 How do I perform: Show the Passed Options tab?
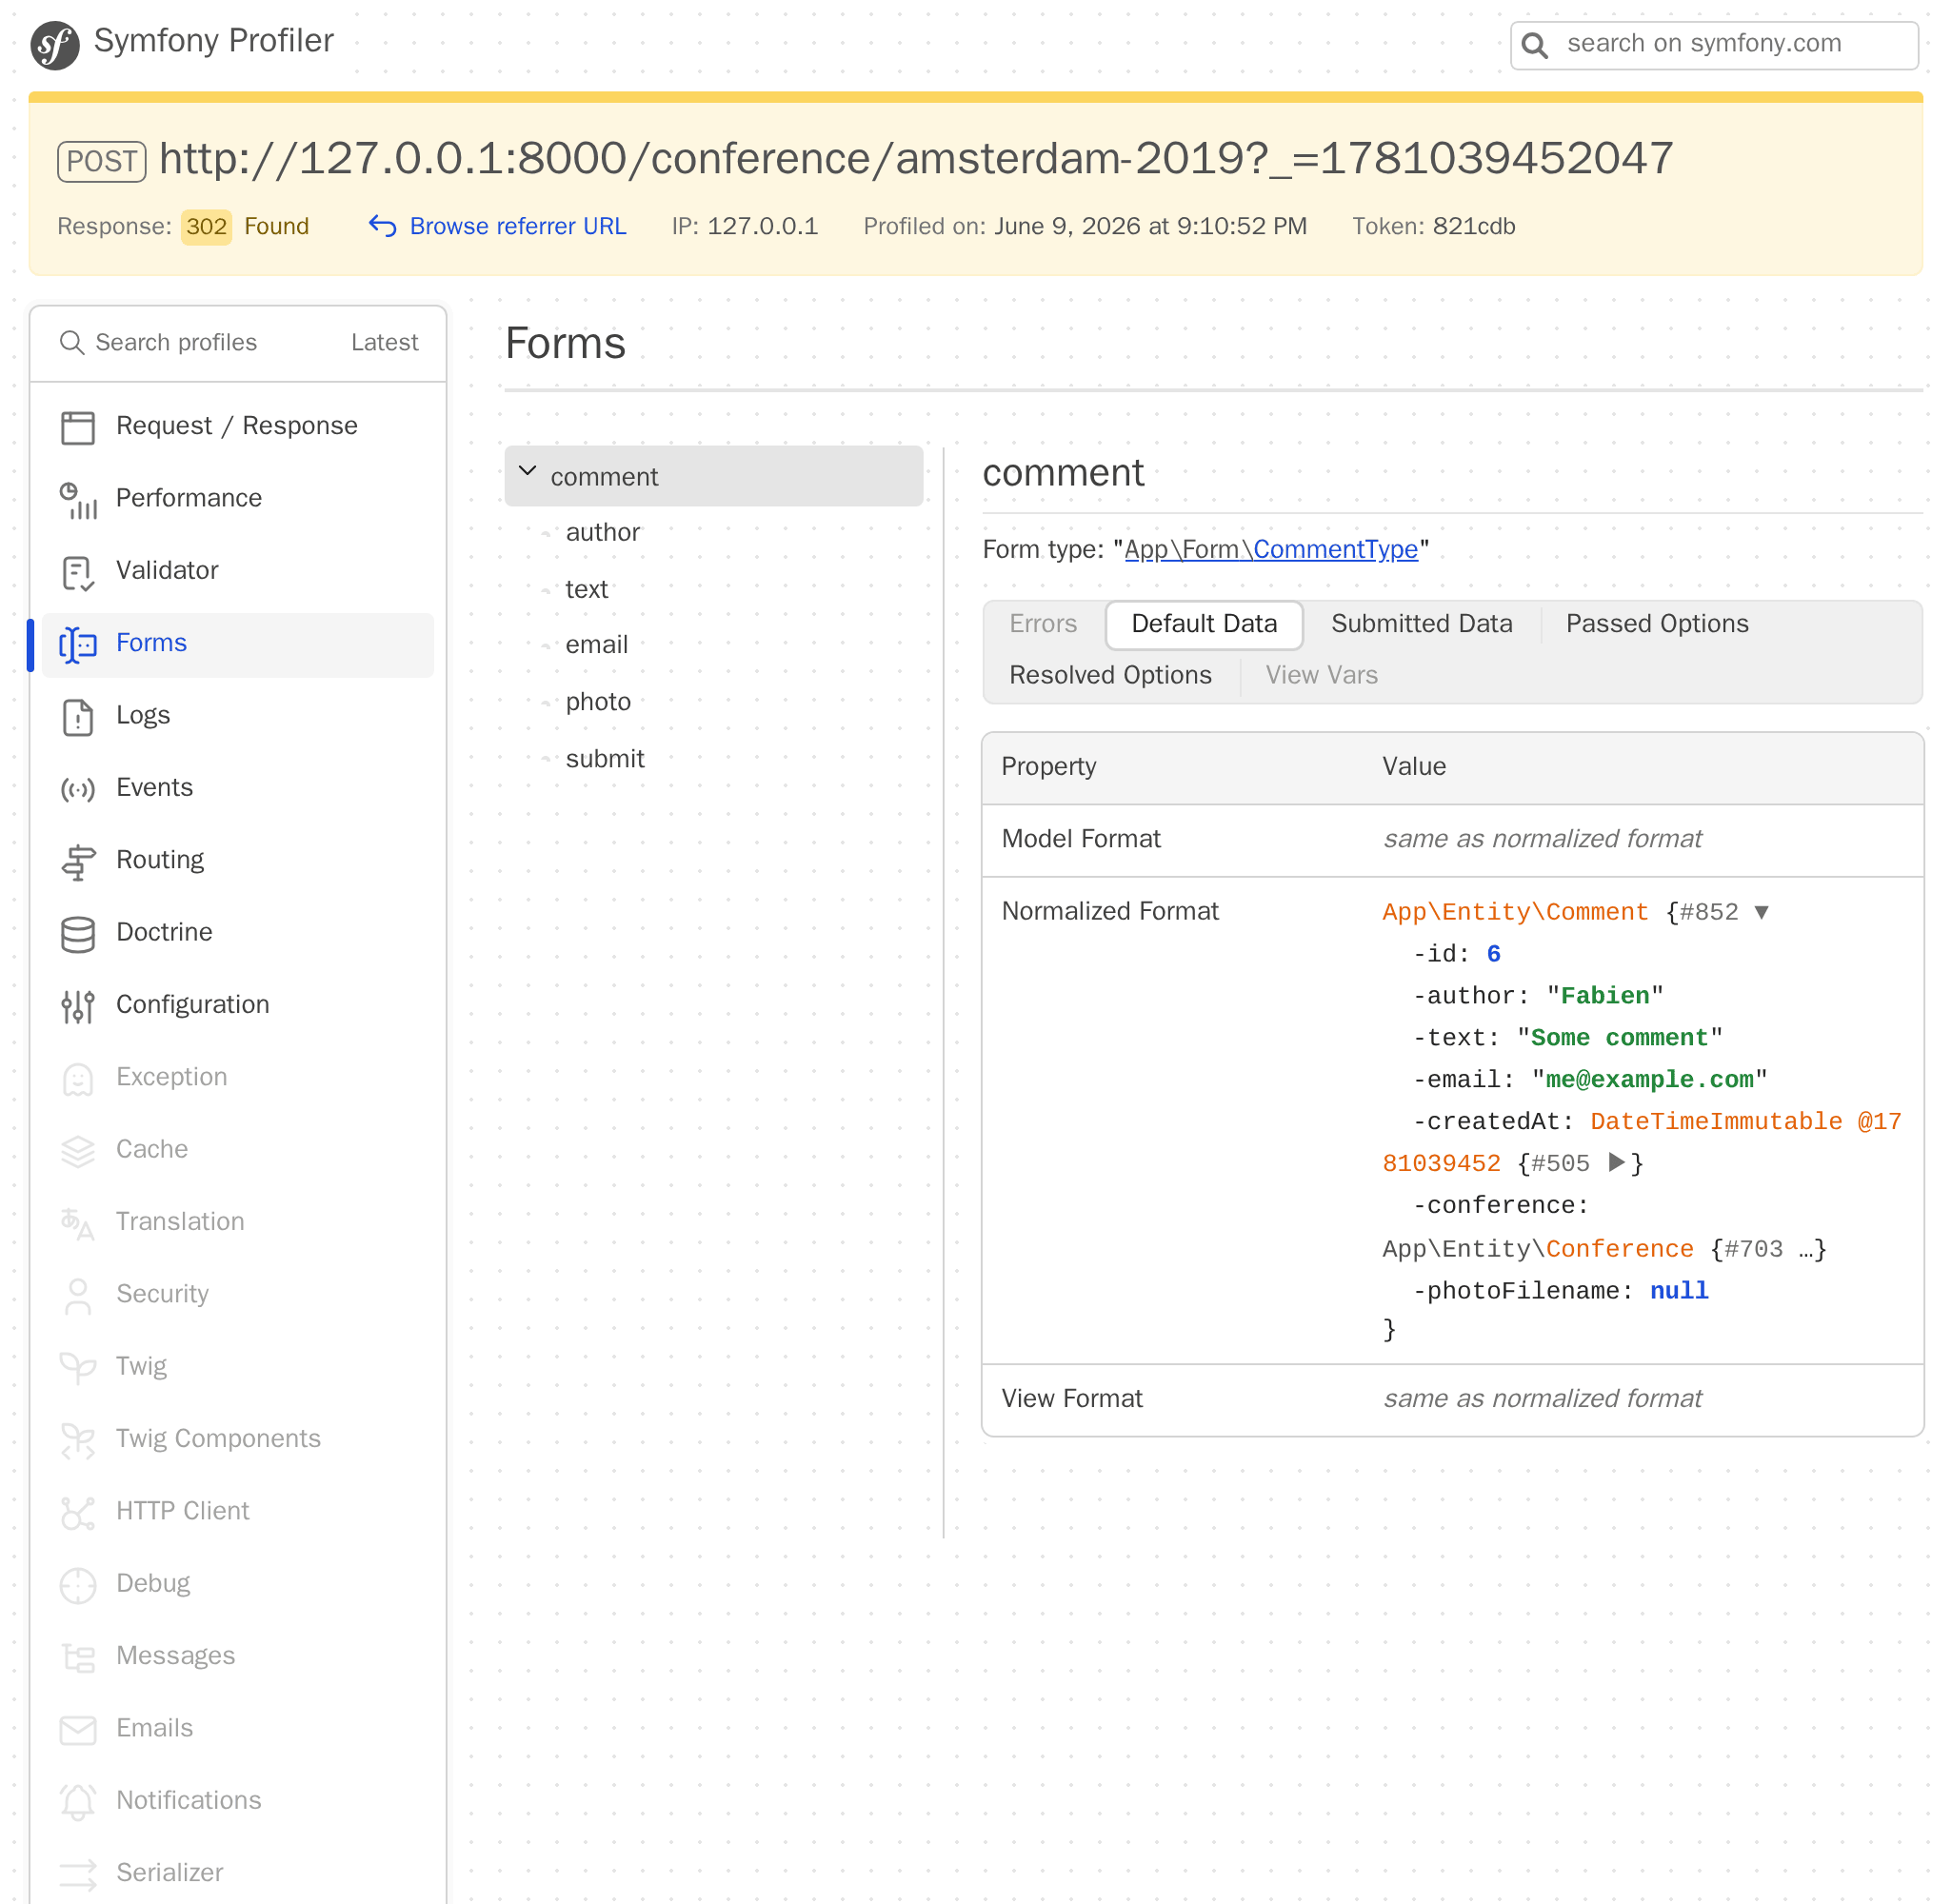pos(1657,624)
